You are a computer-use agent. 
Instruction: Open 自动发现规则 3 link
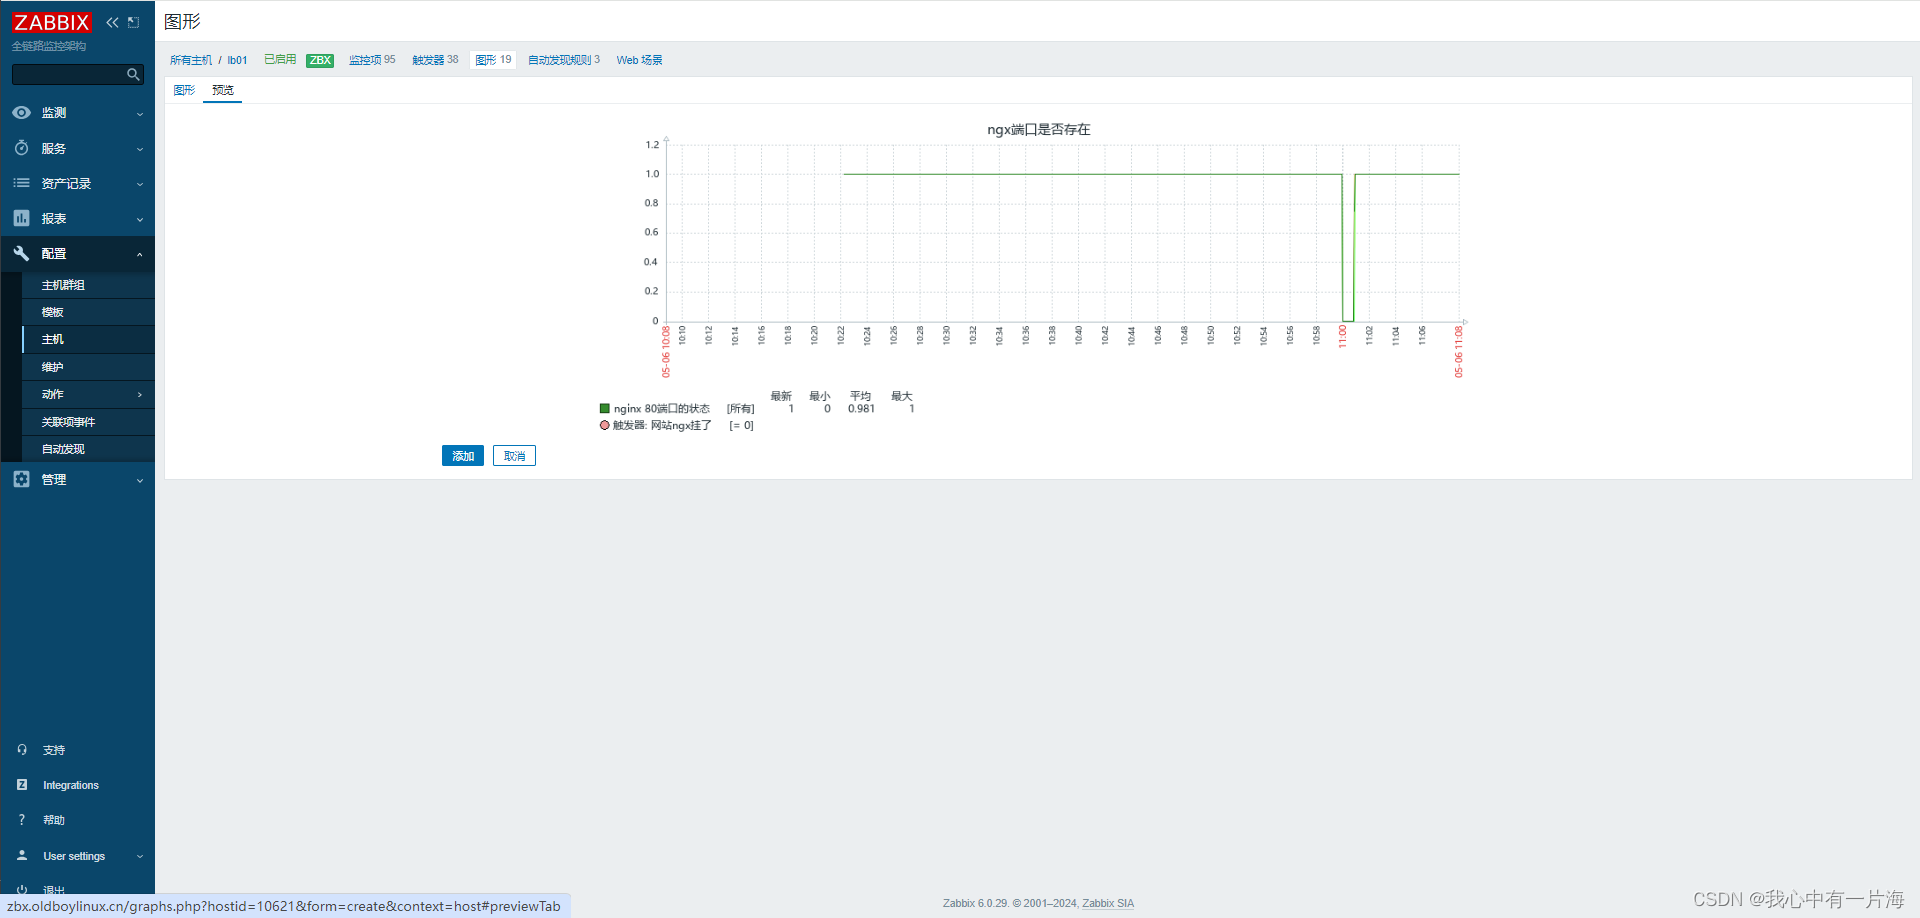pos(564,60)
